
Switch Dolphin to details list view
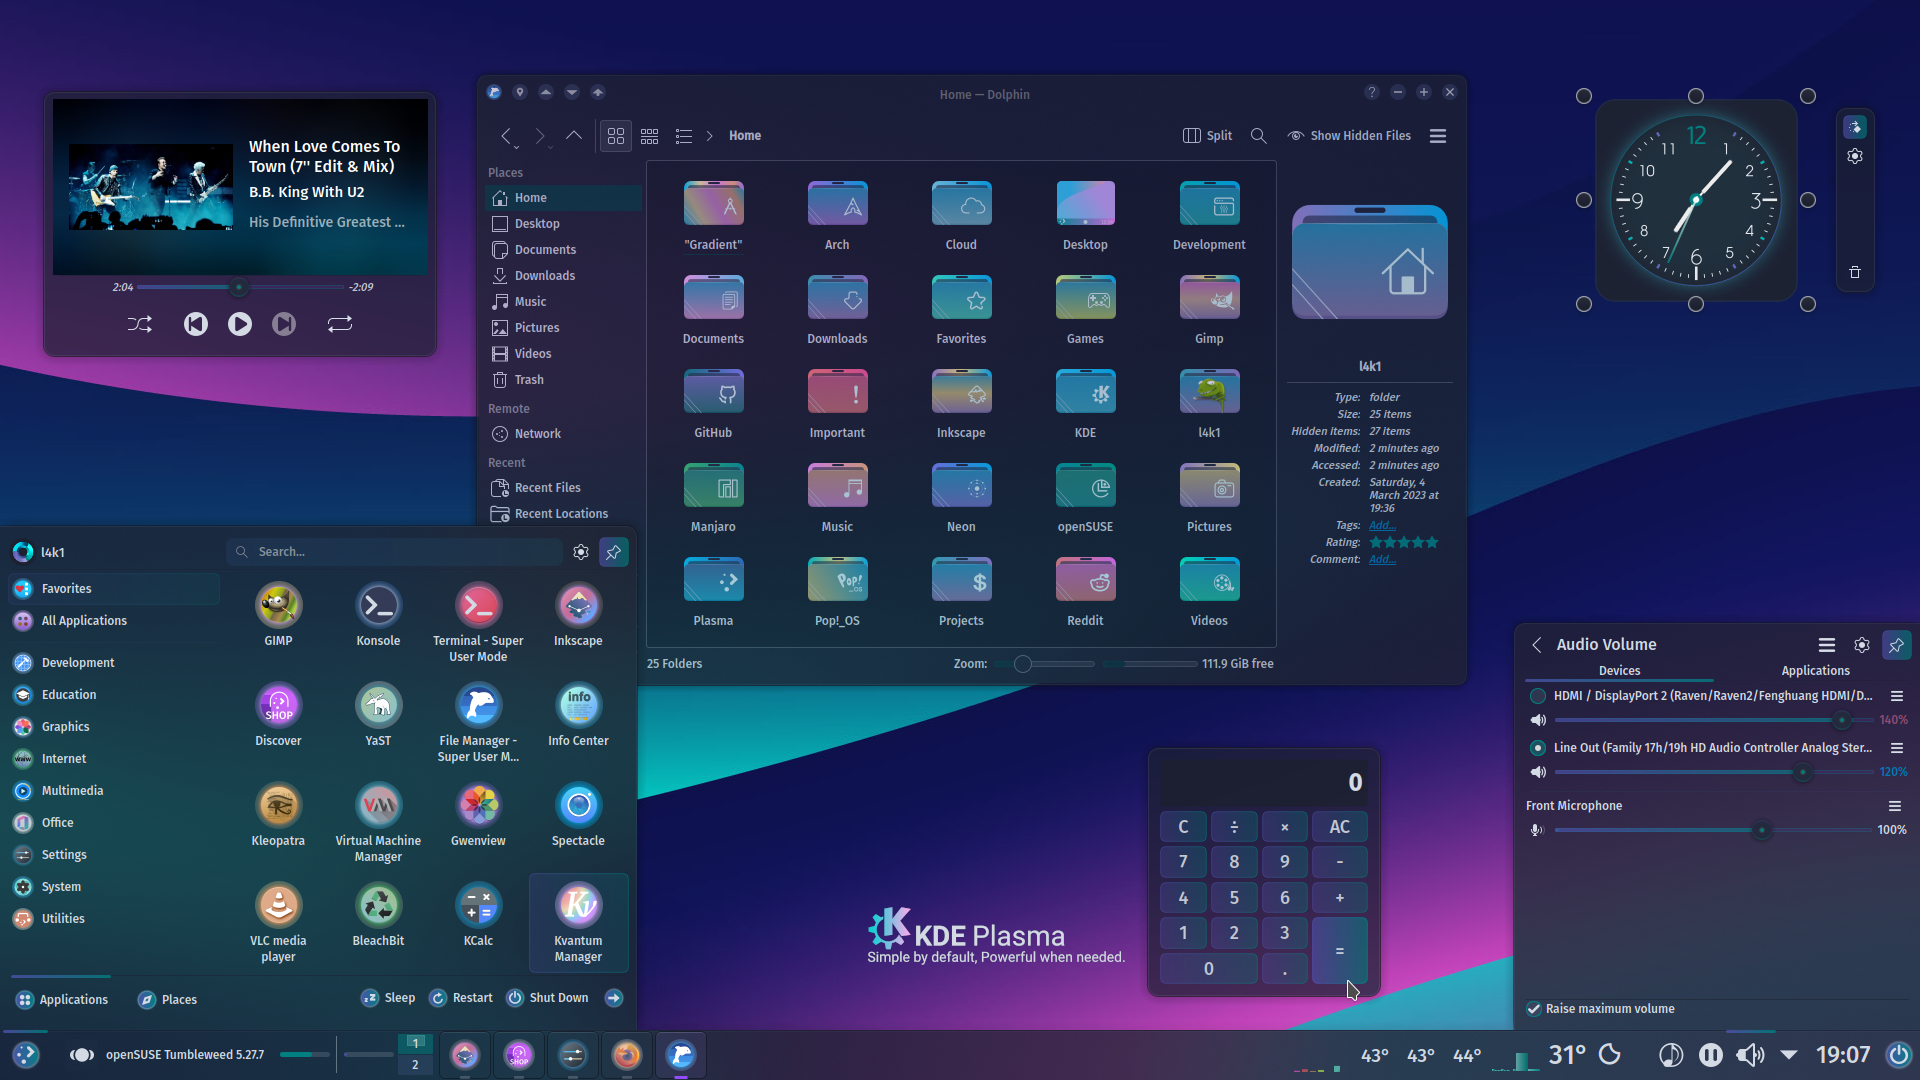click(x=684, y=136)
